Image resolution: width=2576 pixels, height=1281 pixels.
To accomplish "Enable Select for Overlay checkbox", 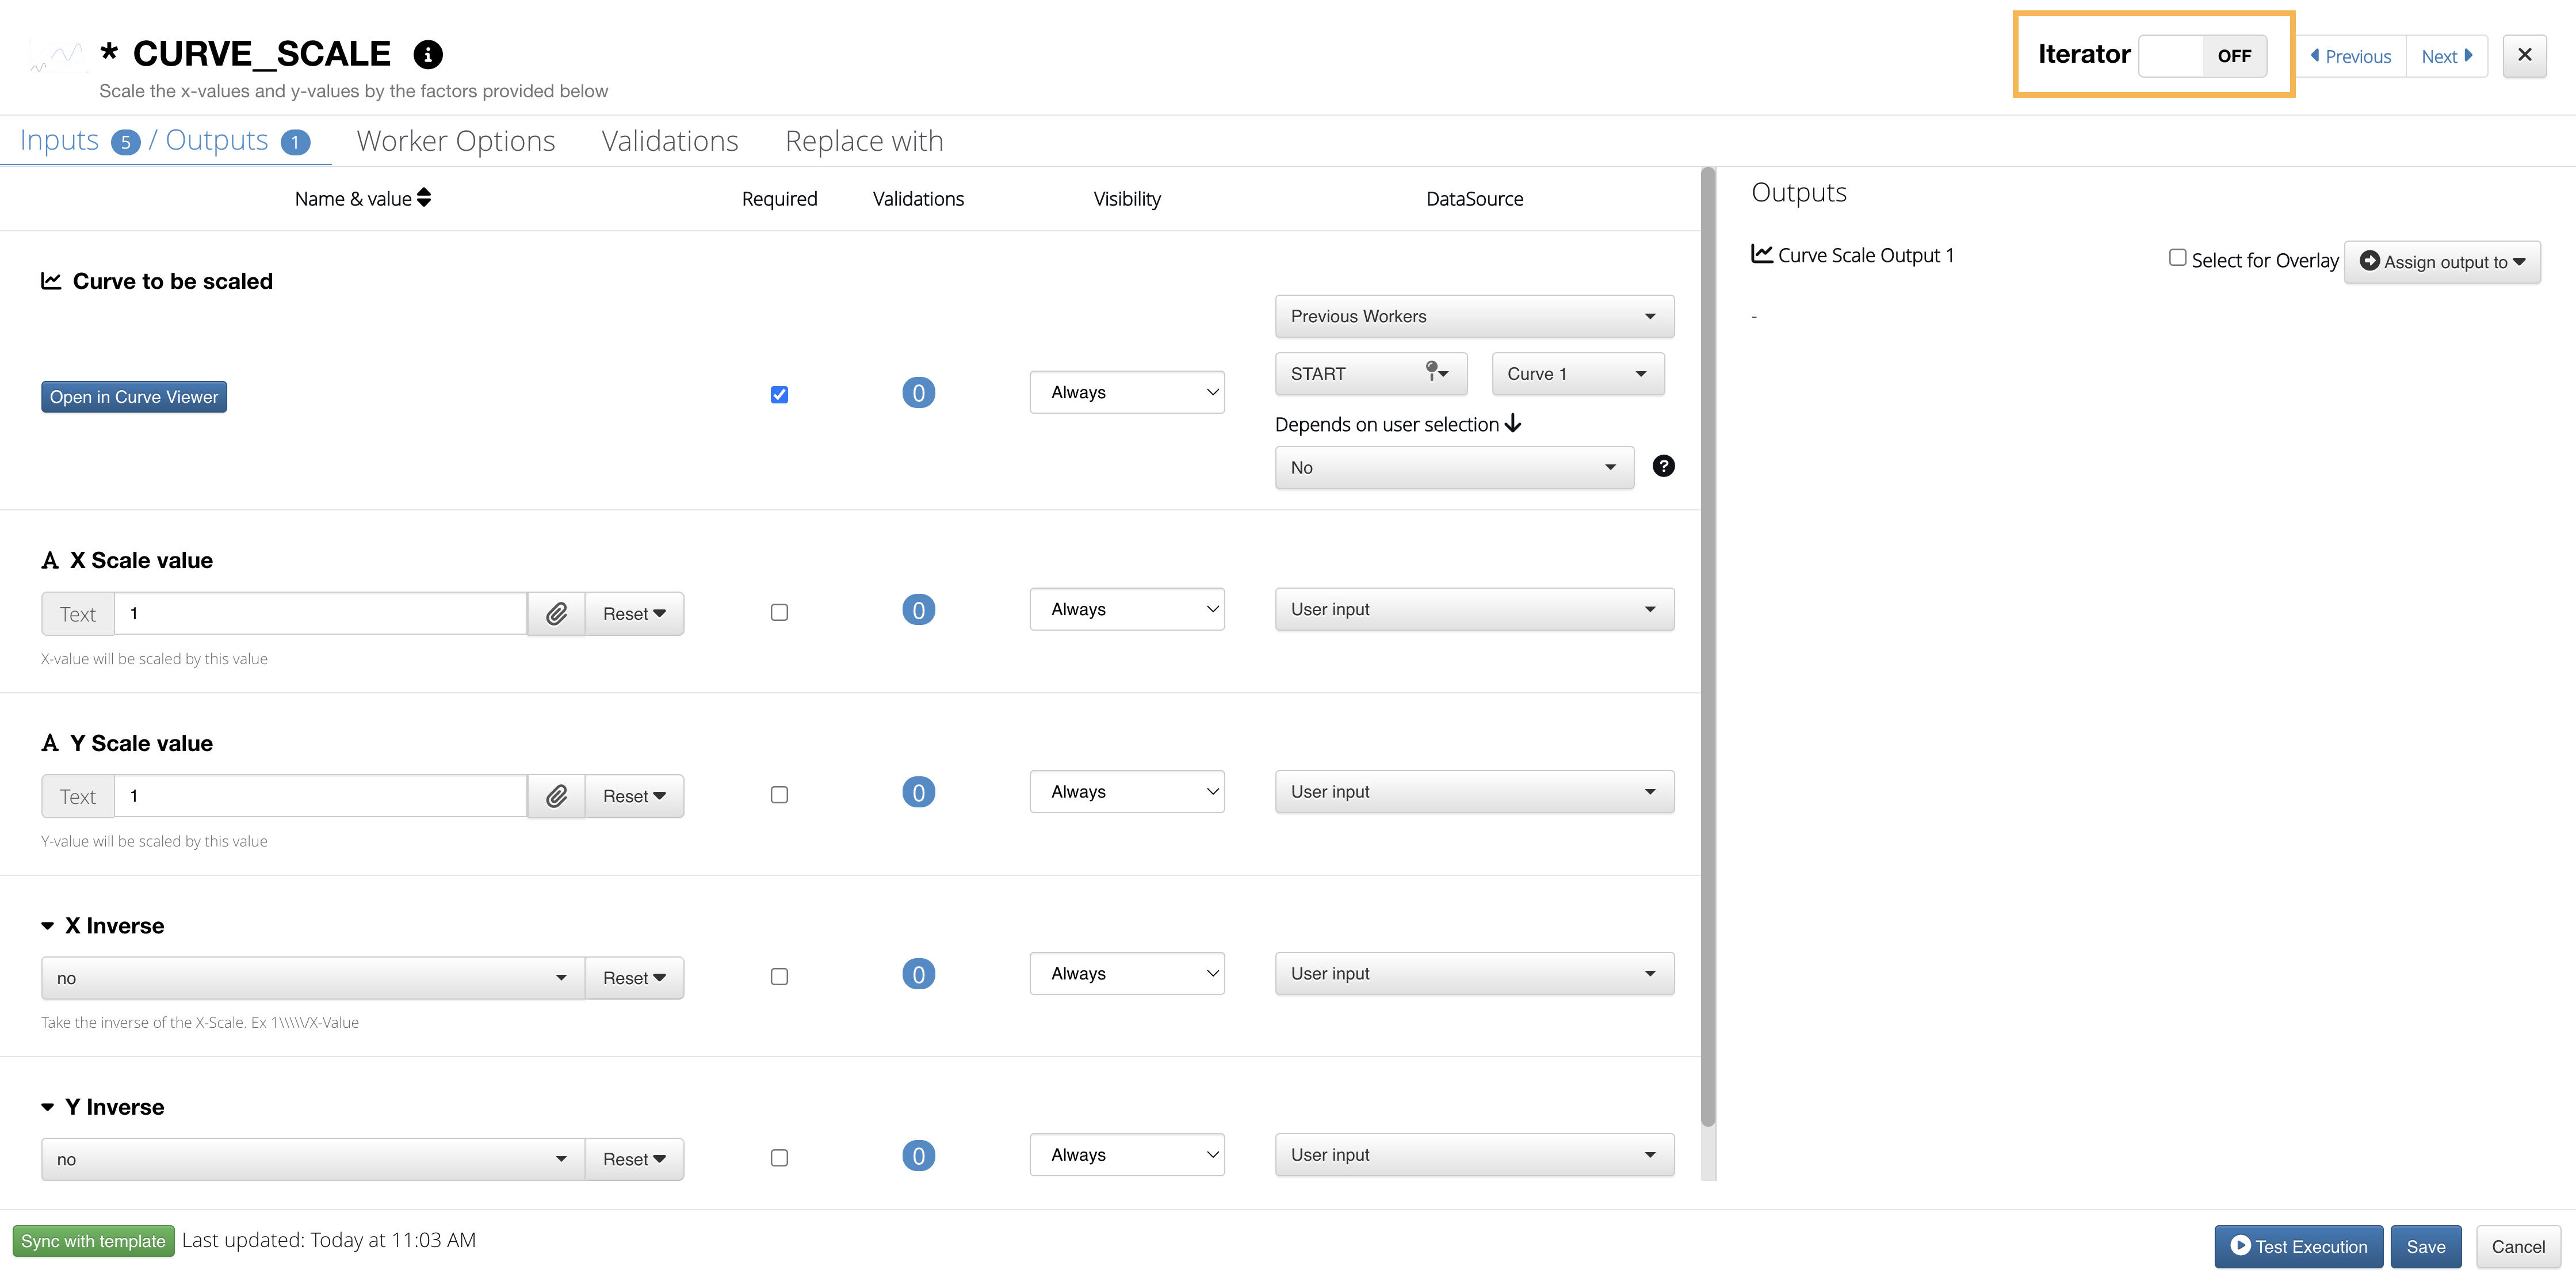I will [2177, 258].
